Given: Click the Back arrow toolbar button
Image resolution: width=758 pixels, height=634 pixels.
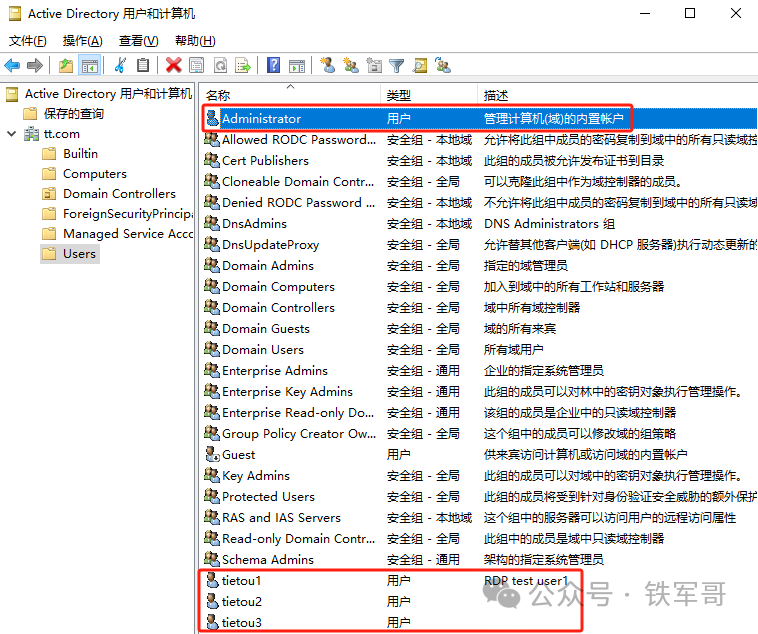Looking at the screenshot, I should (x=12, y=65).
